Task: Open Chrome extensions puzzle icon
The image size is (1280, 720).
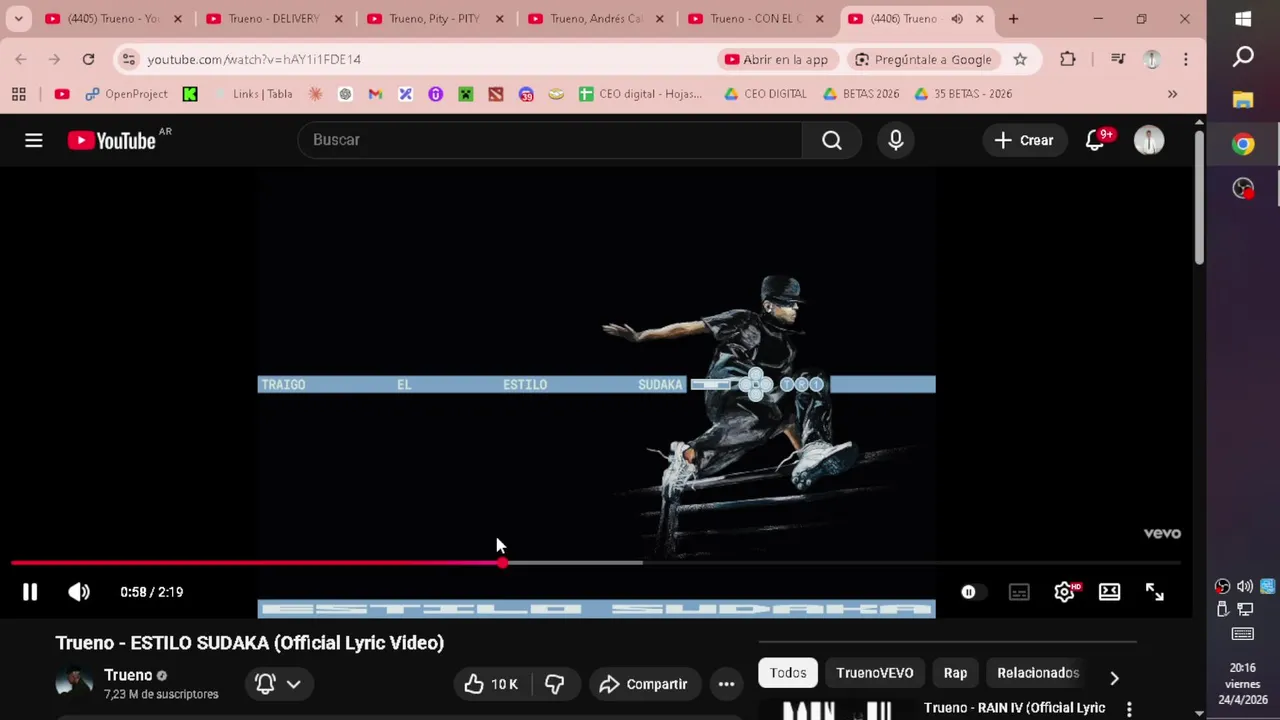Action: pyautogui.click(x=1067, y=59)
